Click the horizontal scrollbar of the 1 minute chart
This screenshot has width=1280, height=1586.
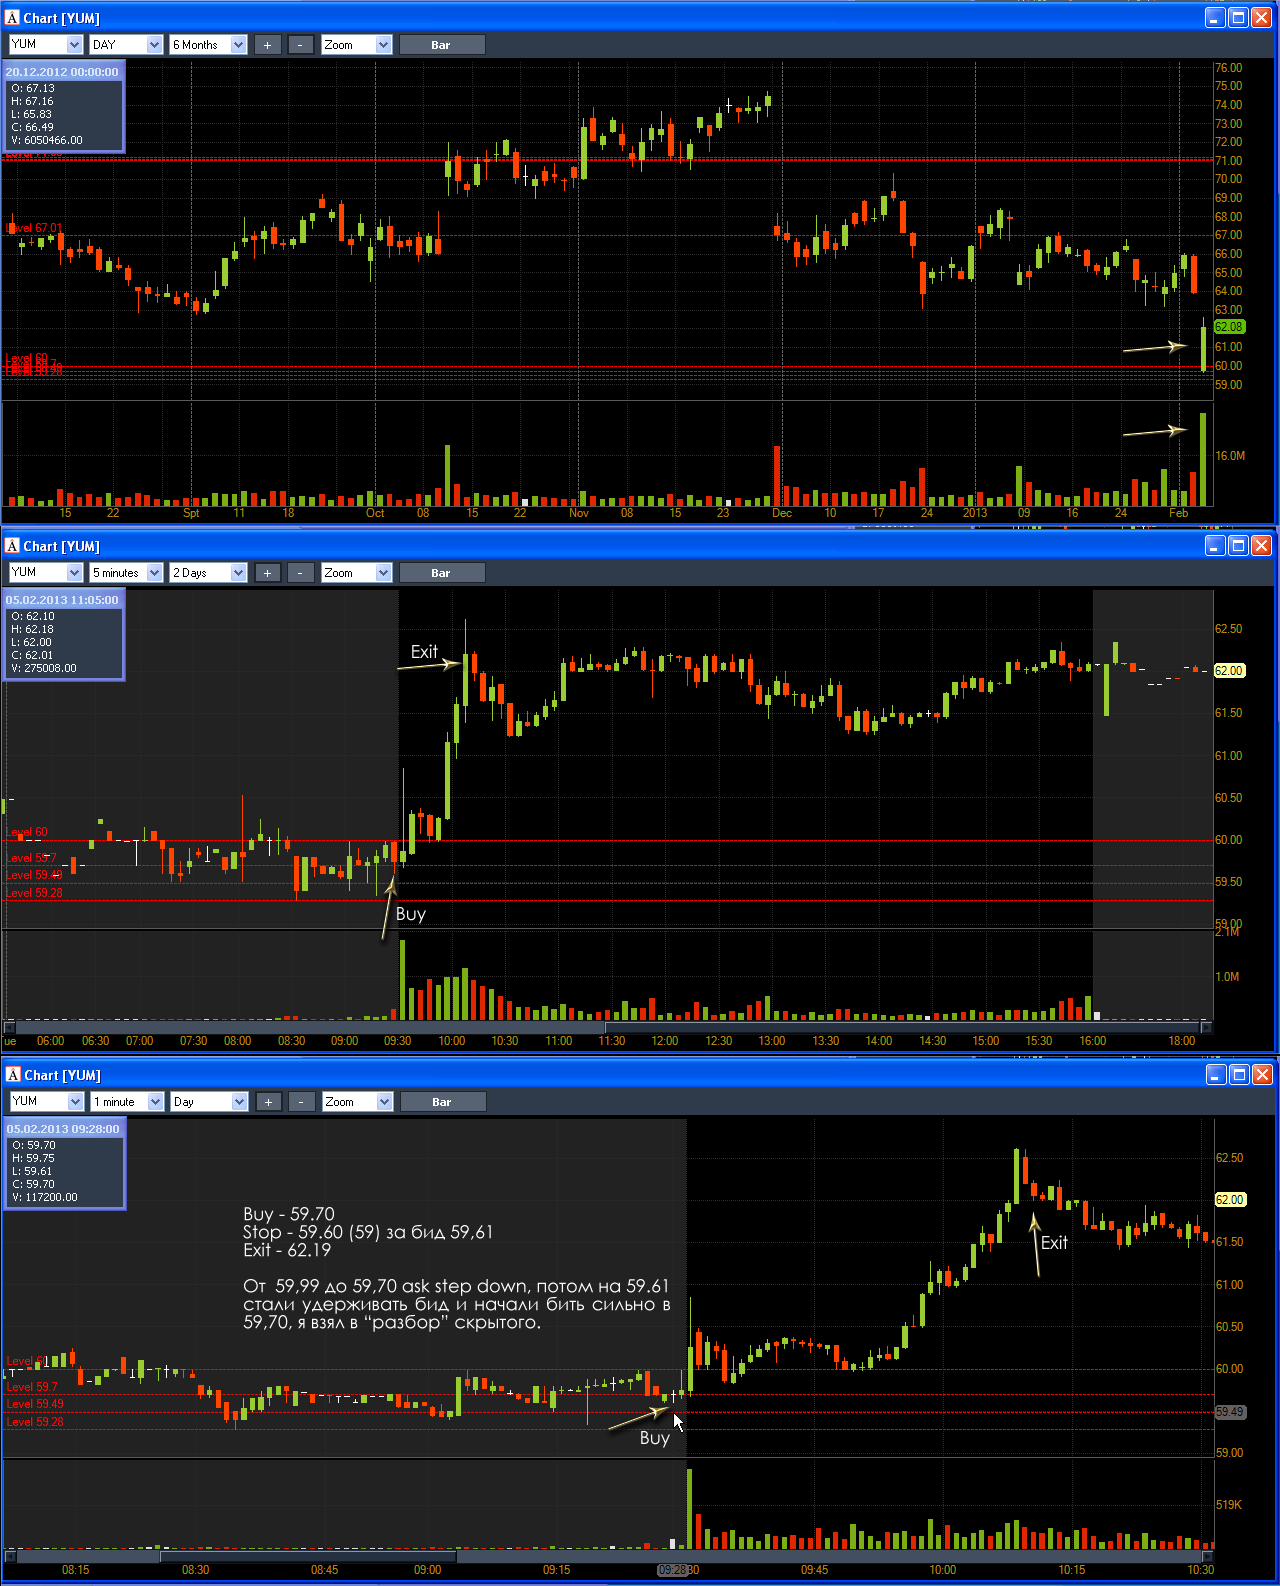[x=609, y=1555]
